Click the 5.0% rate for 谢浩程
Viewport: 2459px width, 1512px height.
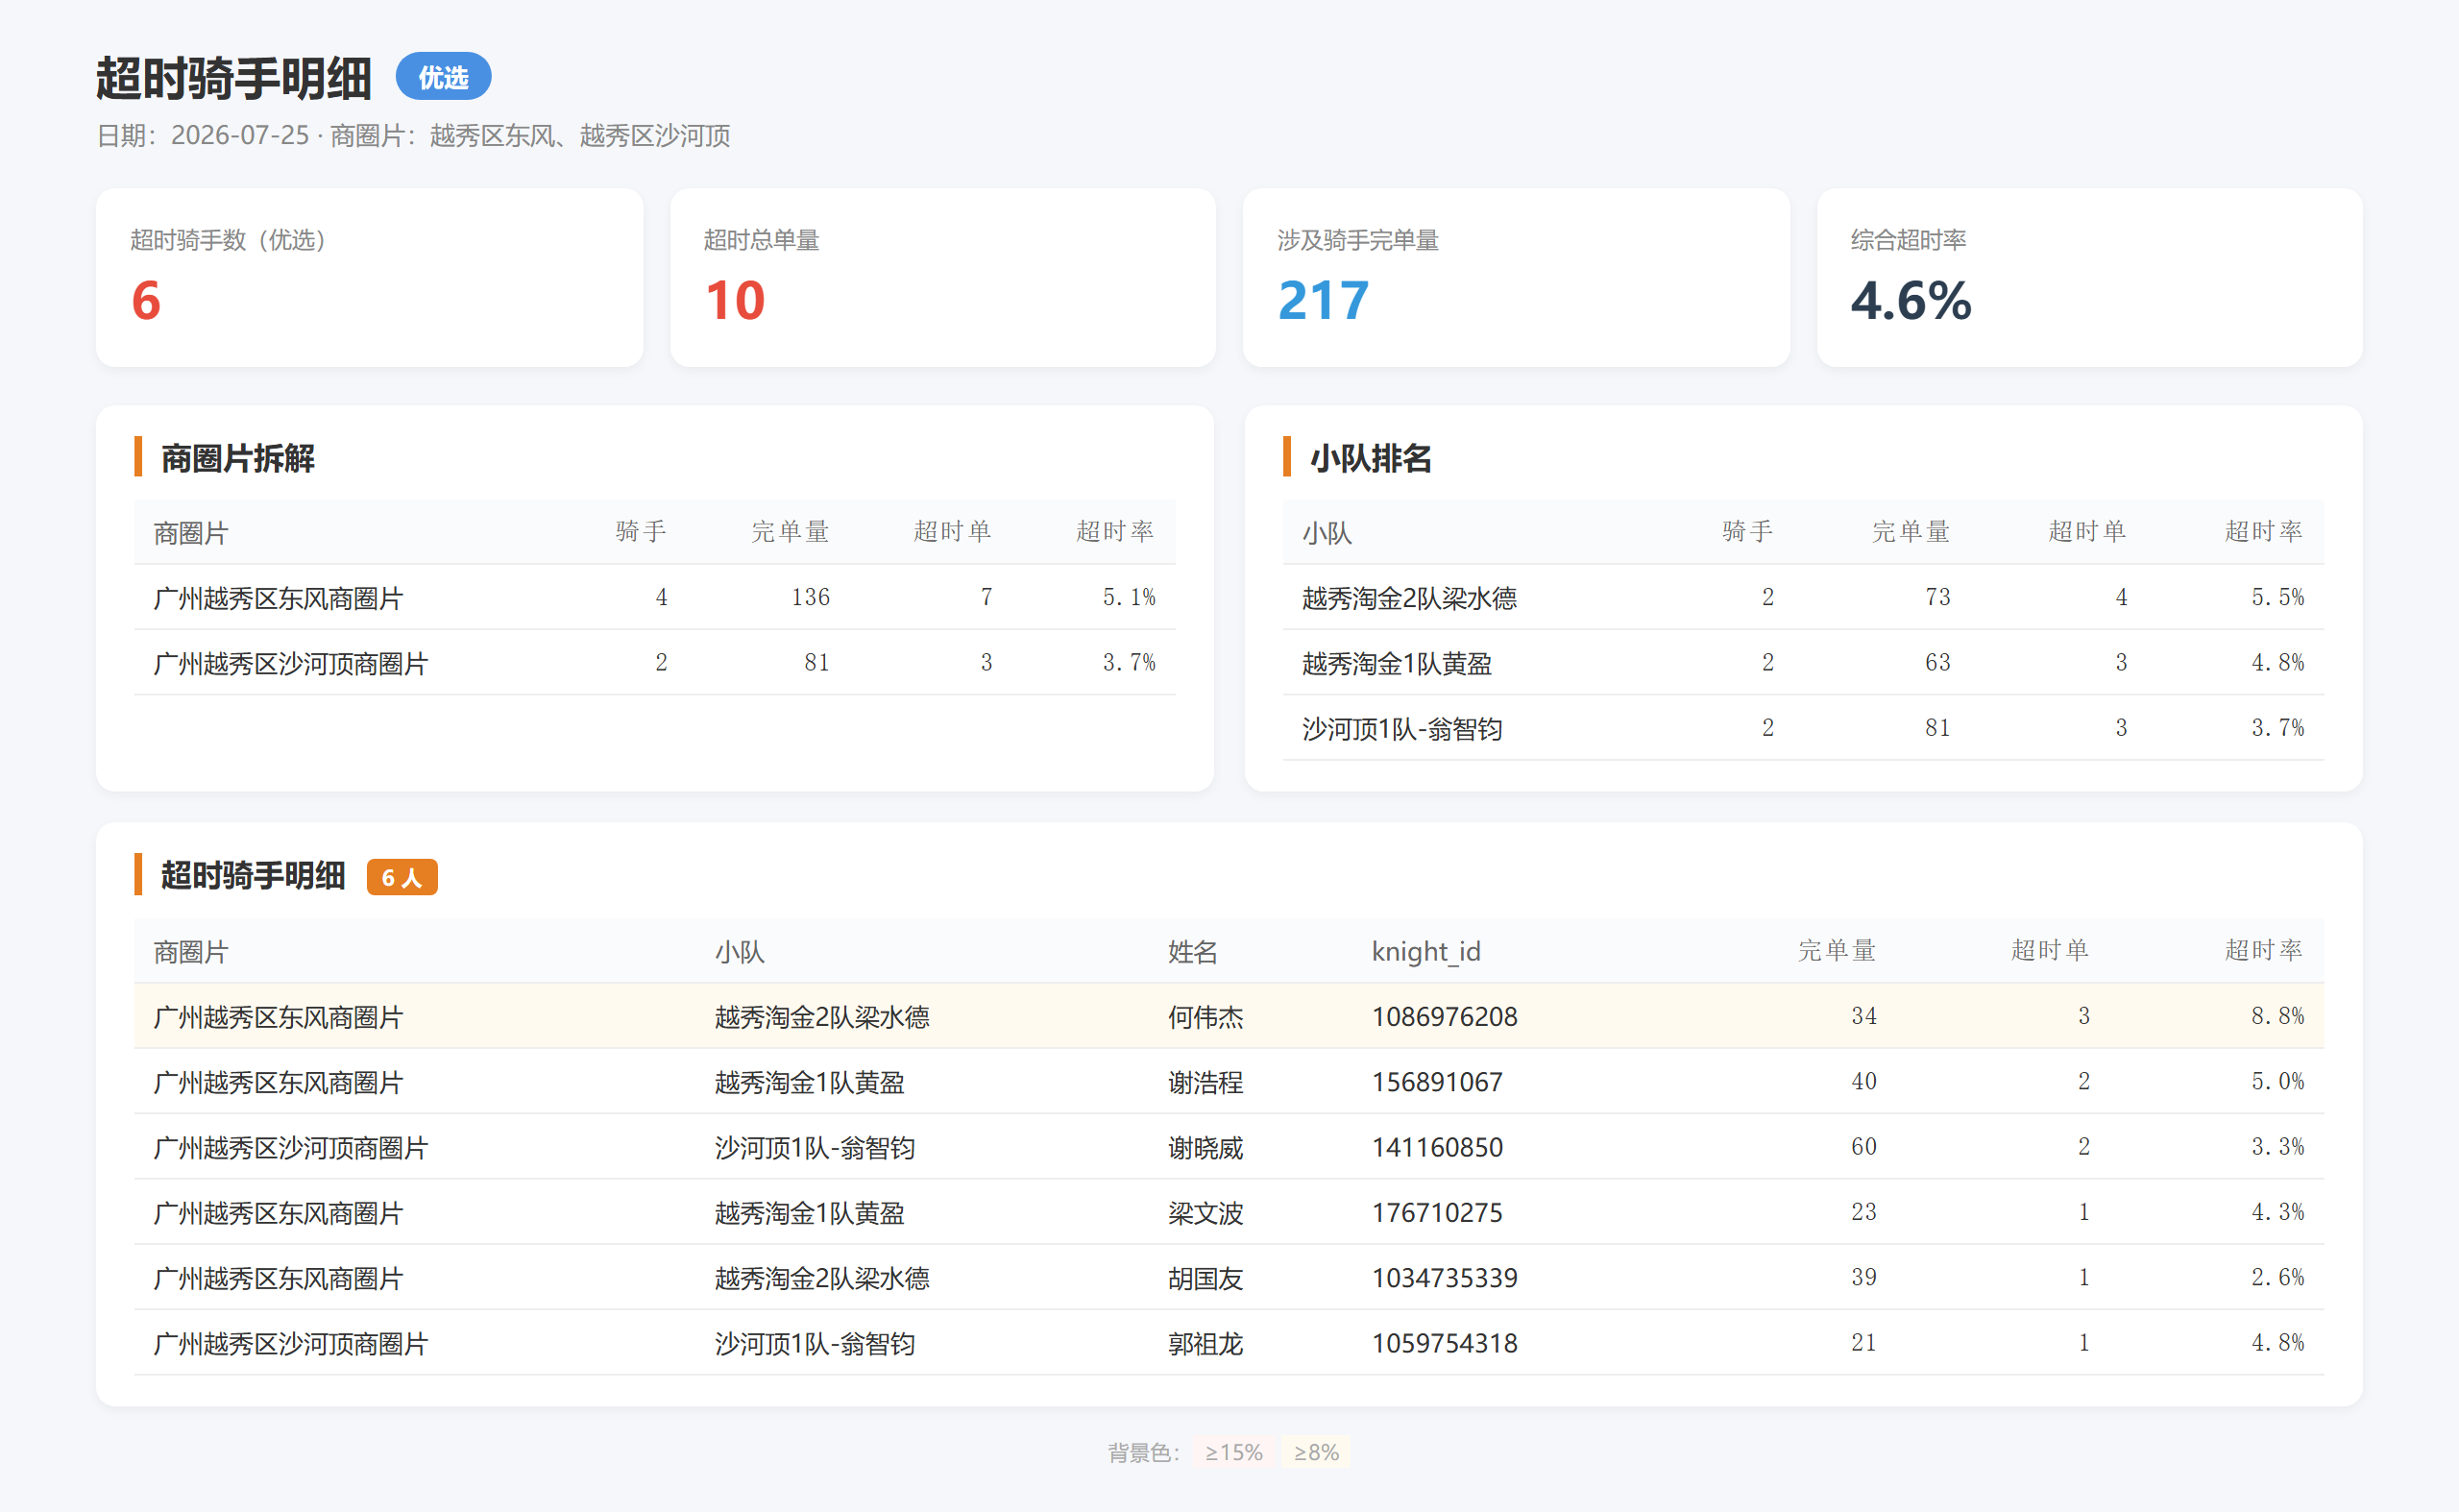click(2277, 1081)
